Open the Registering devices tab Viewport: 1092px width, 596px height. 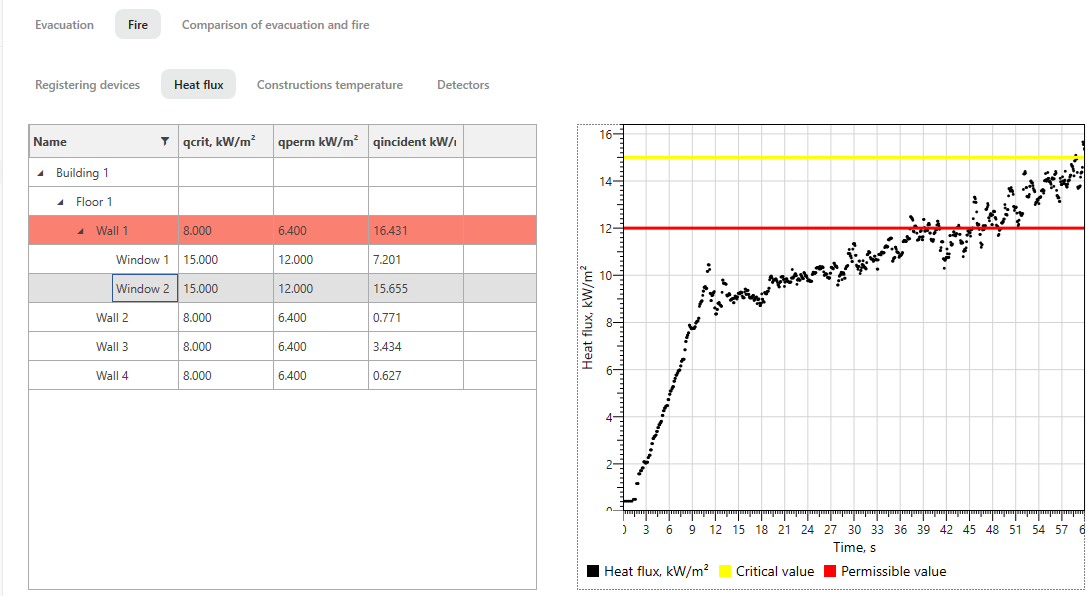(x=87, y=84)
